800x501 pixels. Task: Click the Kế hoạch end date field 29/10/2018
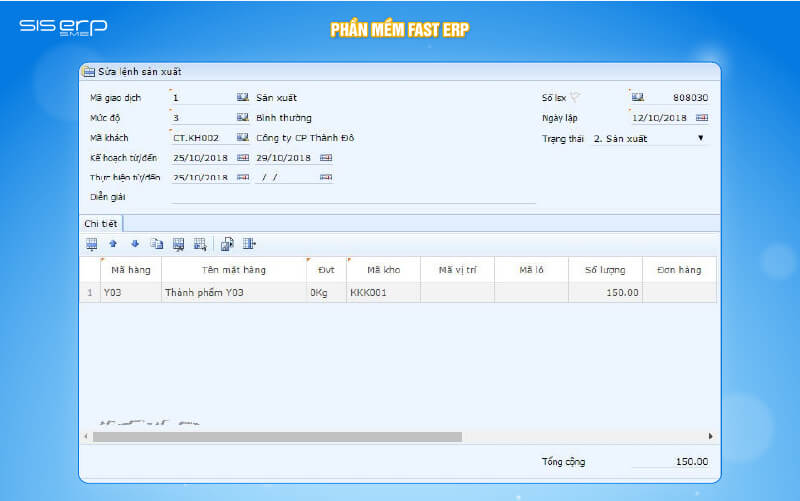tap(287, 158)
